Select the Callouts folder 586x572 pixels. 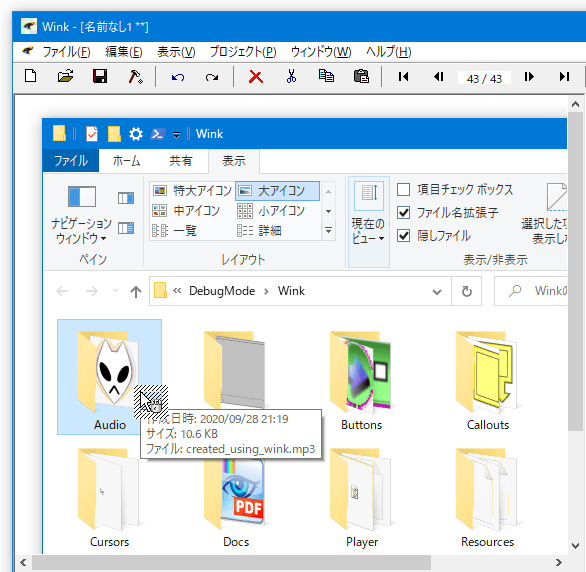pos(488,380)
